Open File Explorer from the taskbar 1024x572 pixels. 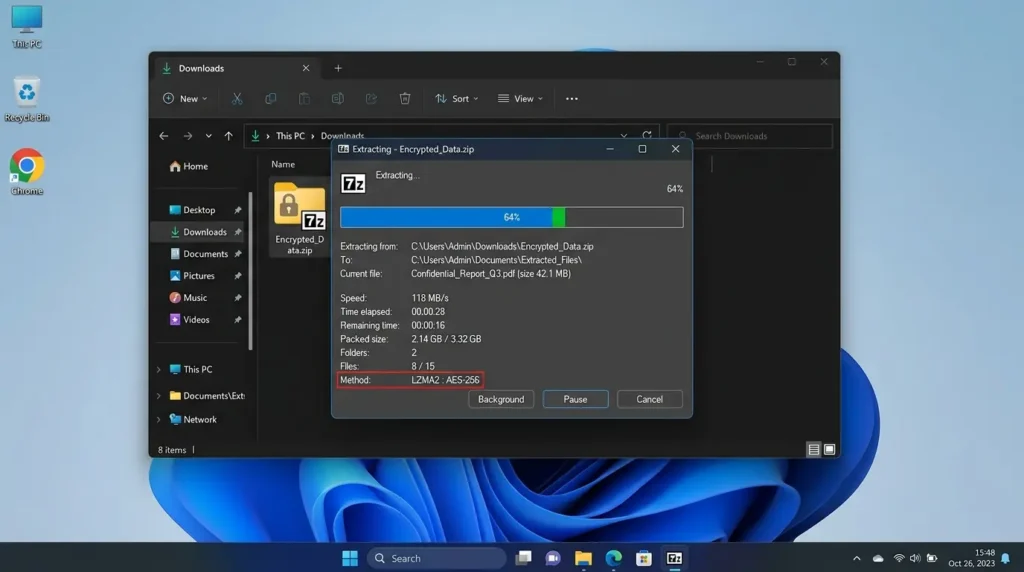tap(583, 558)
